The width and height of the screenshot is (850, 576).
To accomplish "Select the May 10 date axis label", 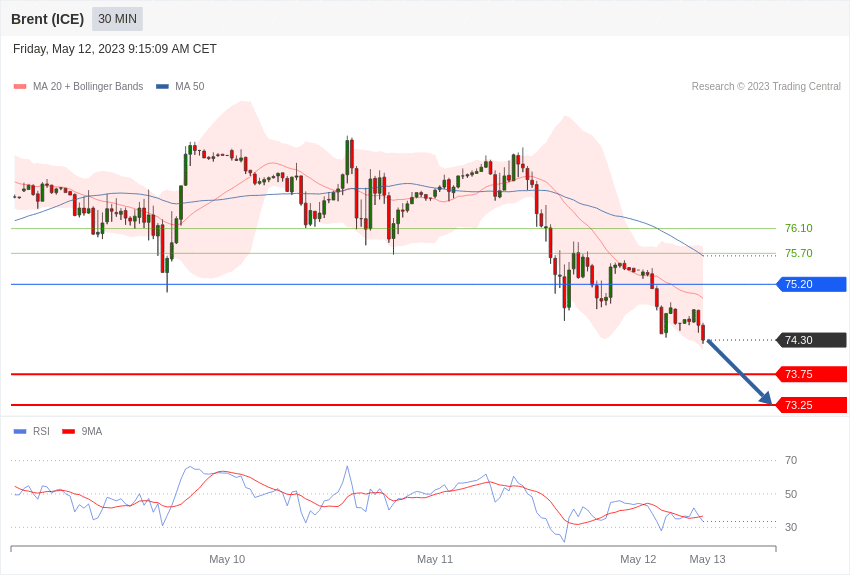I will (227, 559).
